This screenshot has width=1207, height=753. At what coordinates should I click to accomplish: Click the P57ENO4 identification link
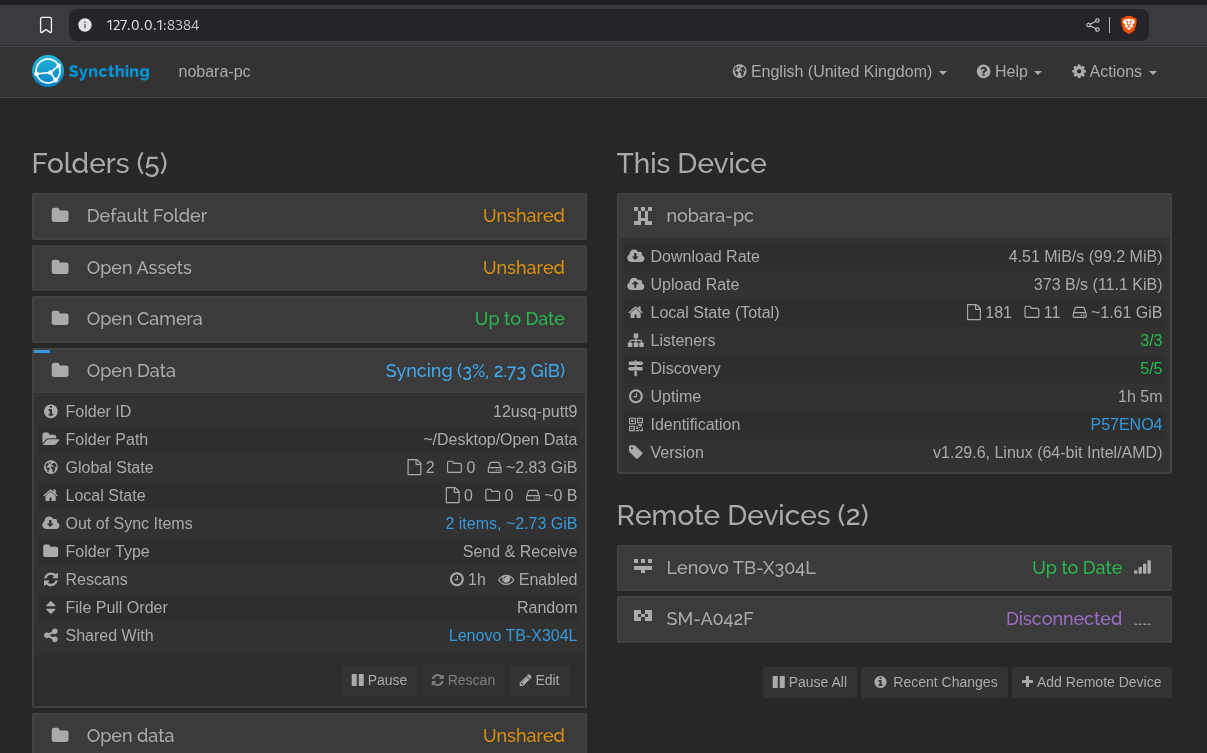coord(1126,424)
